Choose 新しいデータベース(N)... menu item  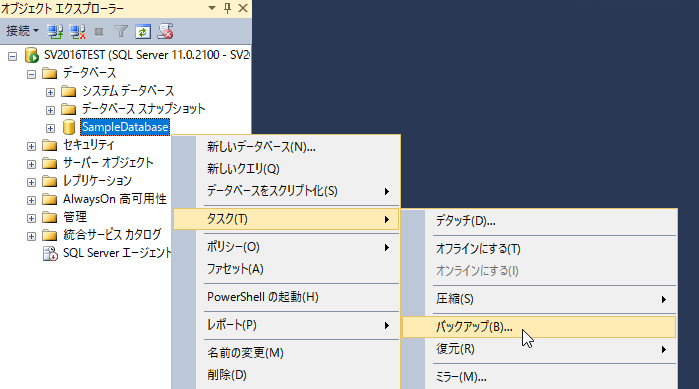pos(286,147)
